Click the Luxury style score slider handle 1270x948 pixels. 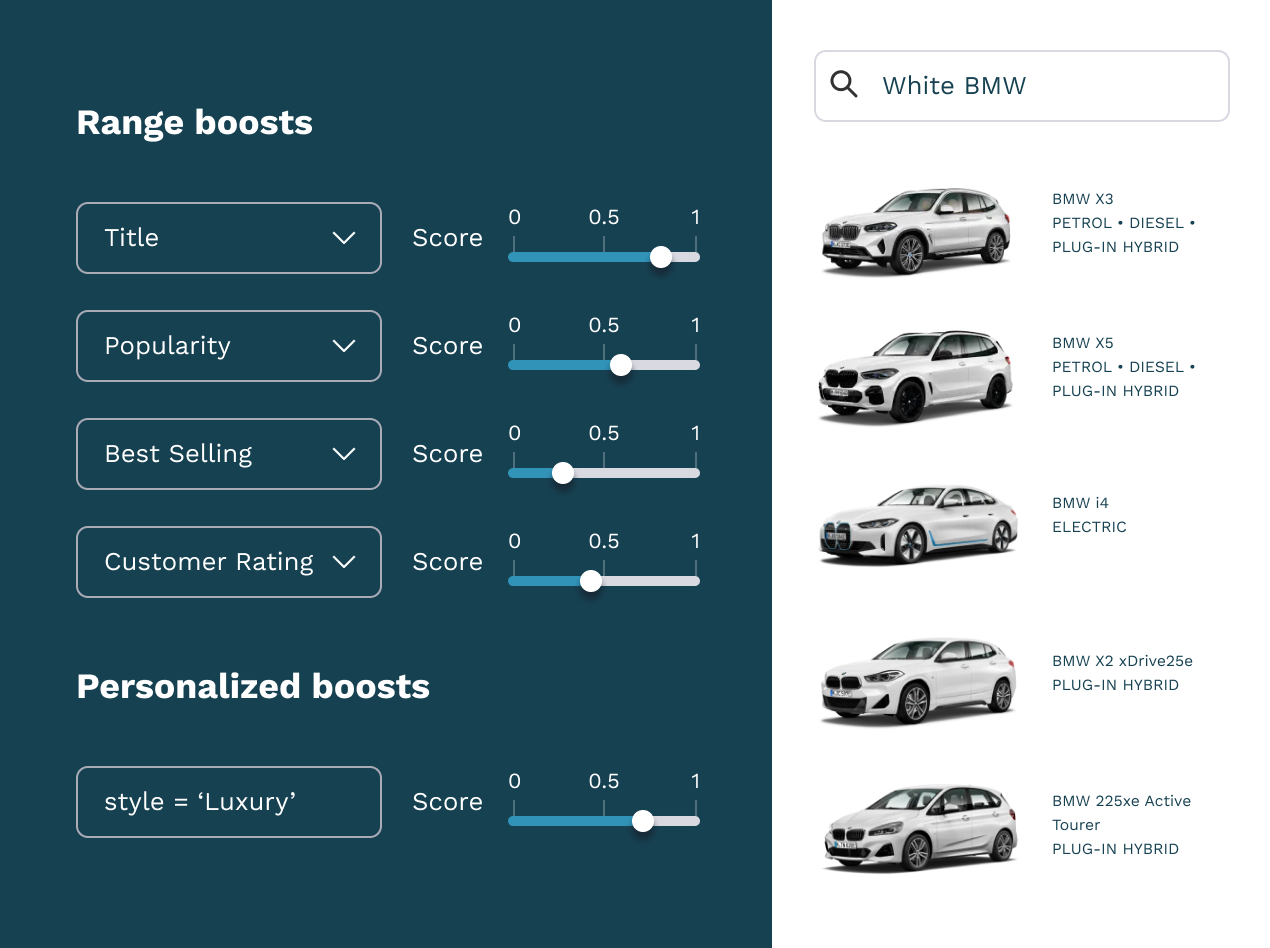pos(643,821)
